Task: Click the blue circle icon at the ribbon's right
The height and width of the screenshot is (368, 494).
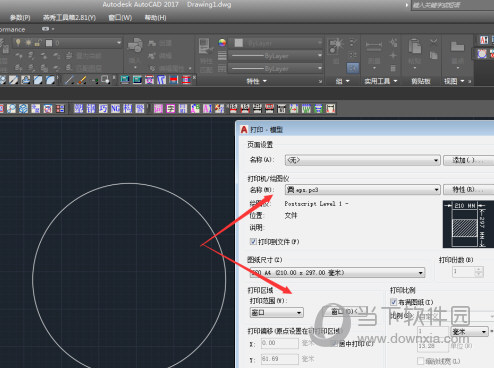Action: click(x=482, y=54)
